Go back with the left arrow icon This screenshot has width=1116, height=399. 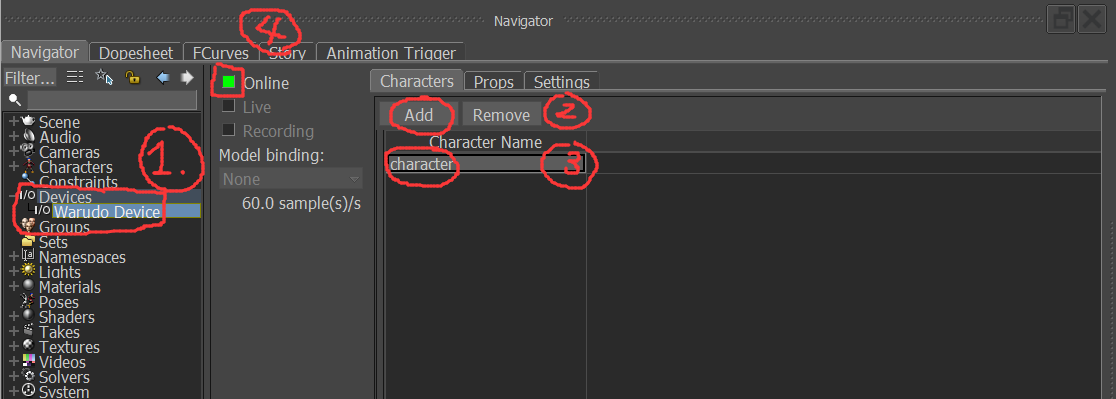point(162,77)
